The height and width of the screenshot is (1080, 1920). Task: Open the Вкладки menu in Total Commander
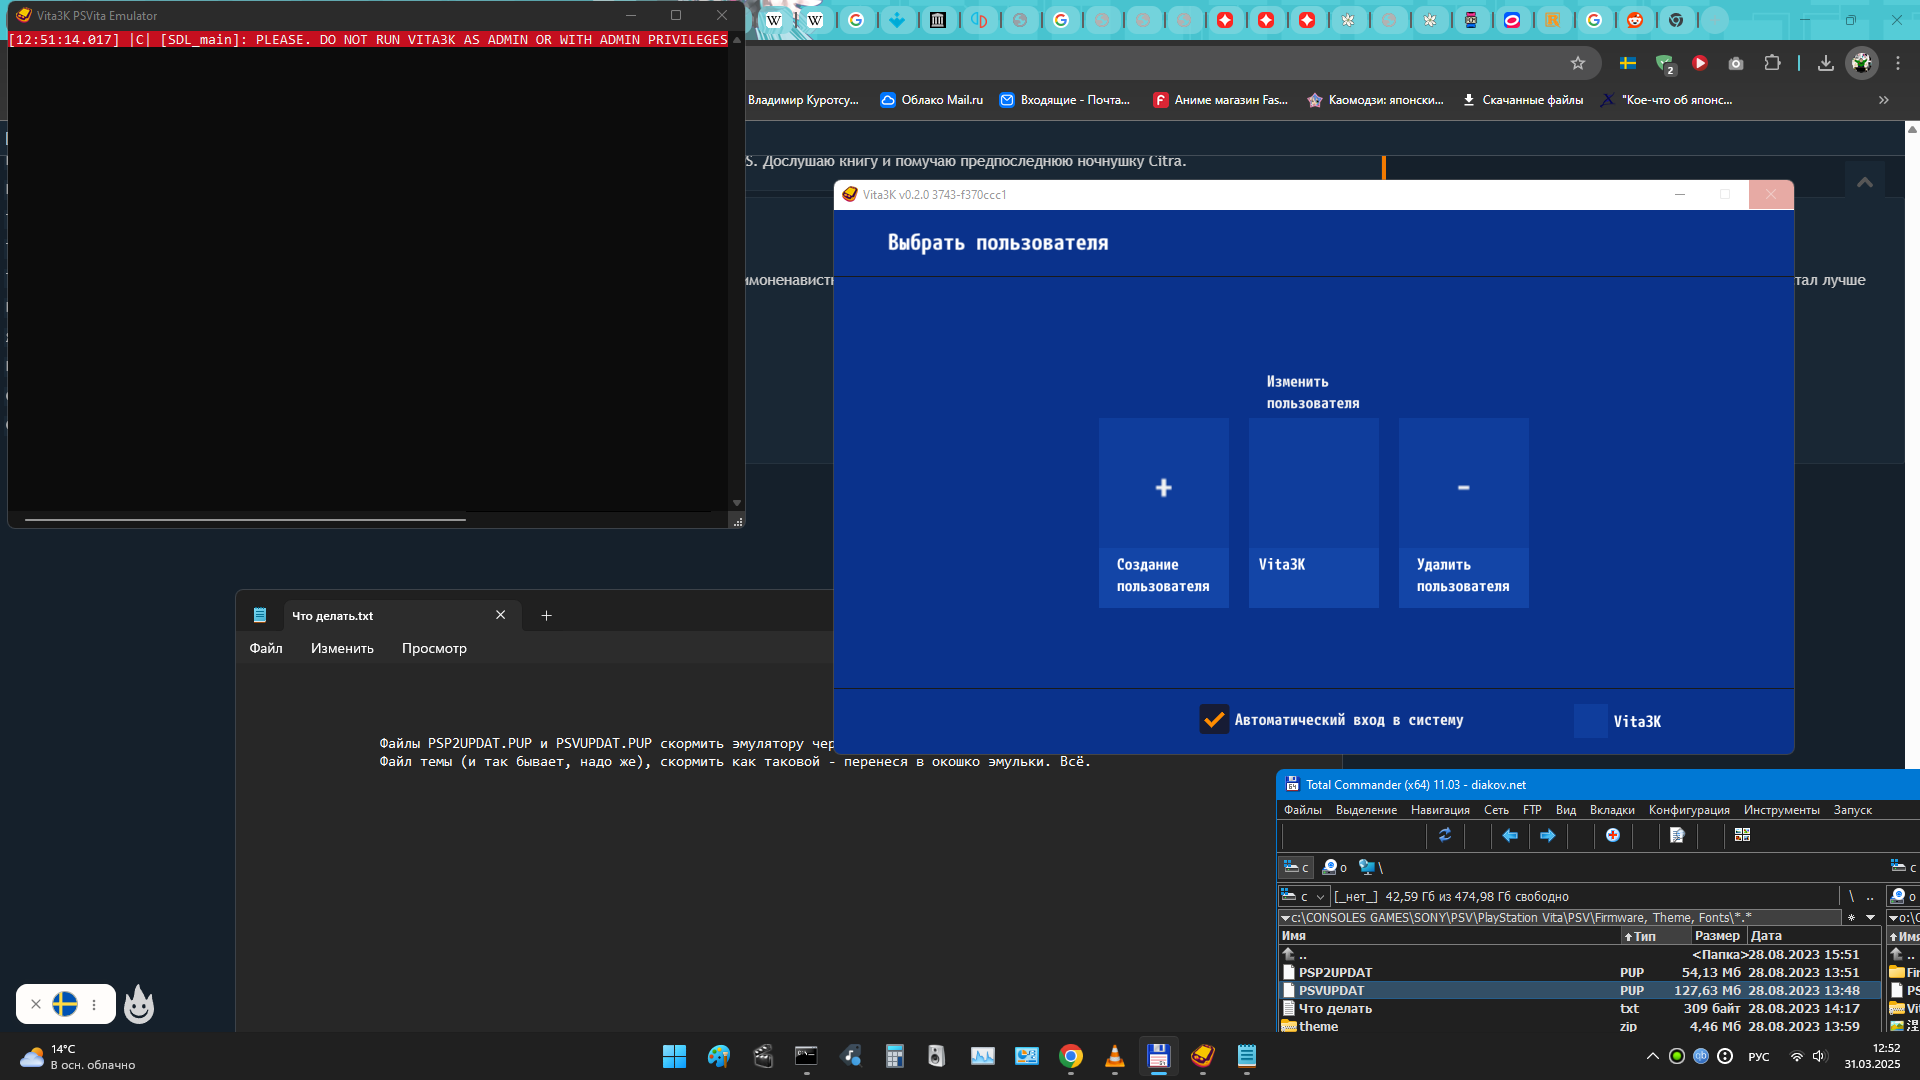1612,810
